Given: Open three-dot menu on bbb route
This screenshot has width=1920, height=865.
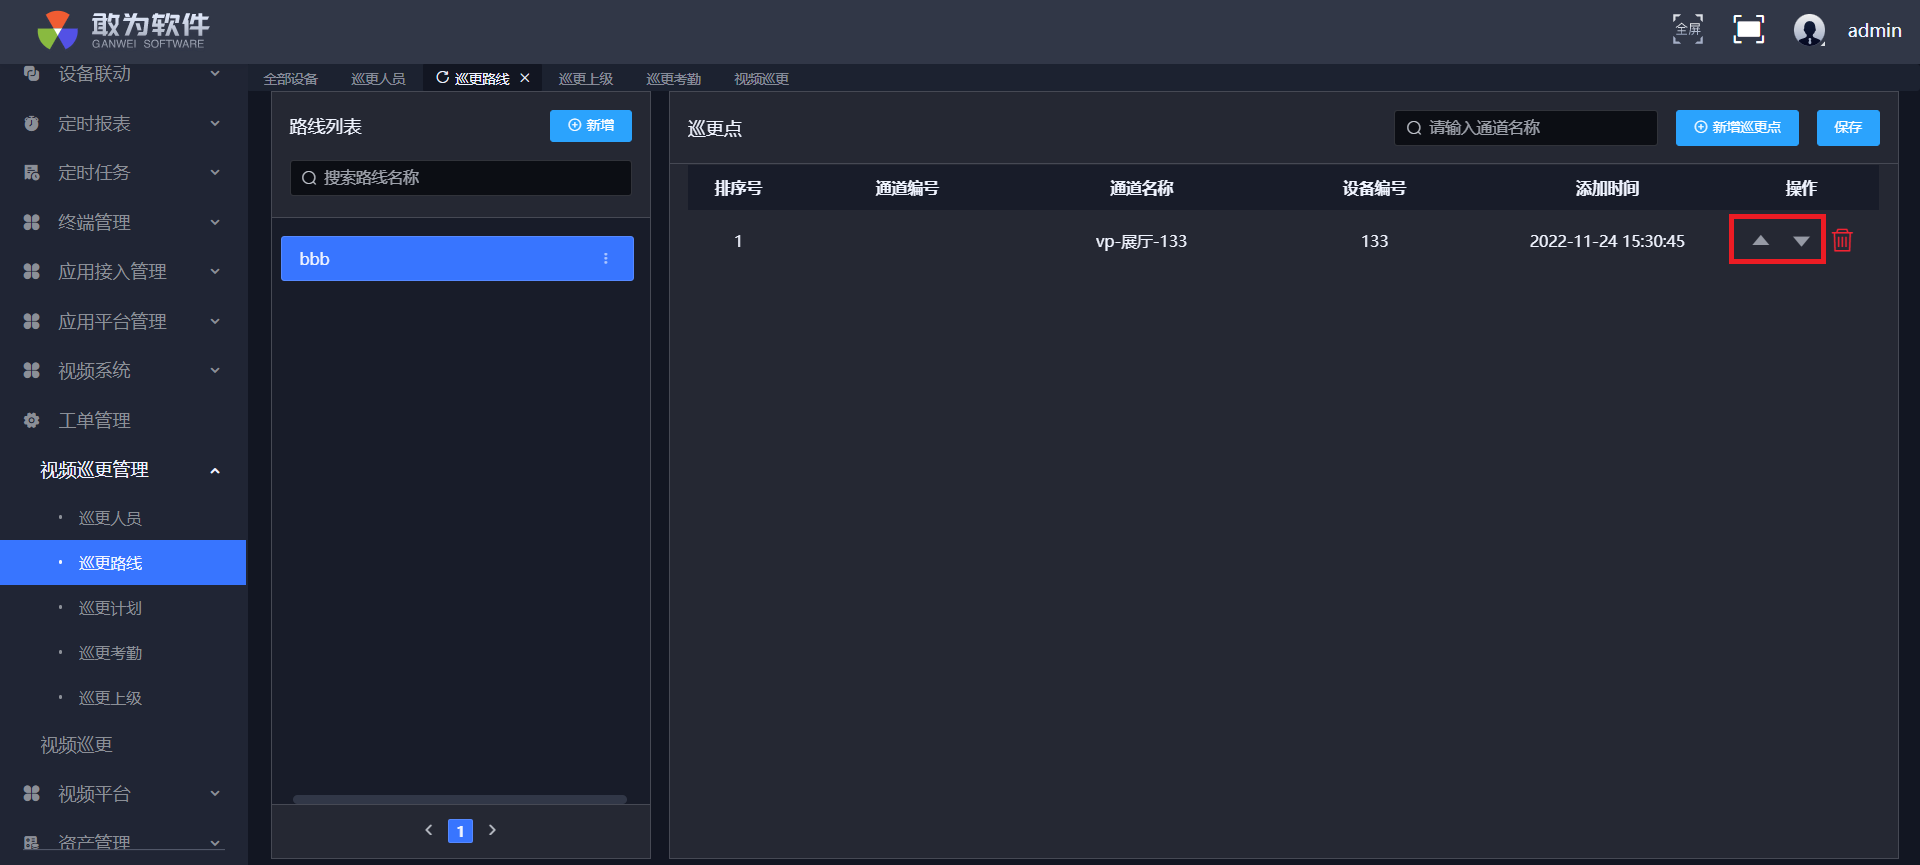Looking at the screenshot, I should point(606,259).
